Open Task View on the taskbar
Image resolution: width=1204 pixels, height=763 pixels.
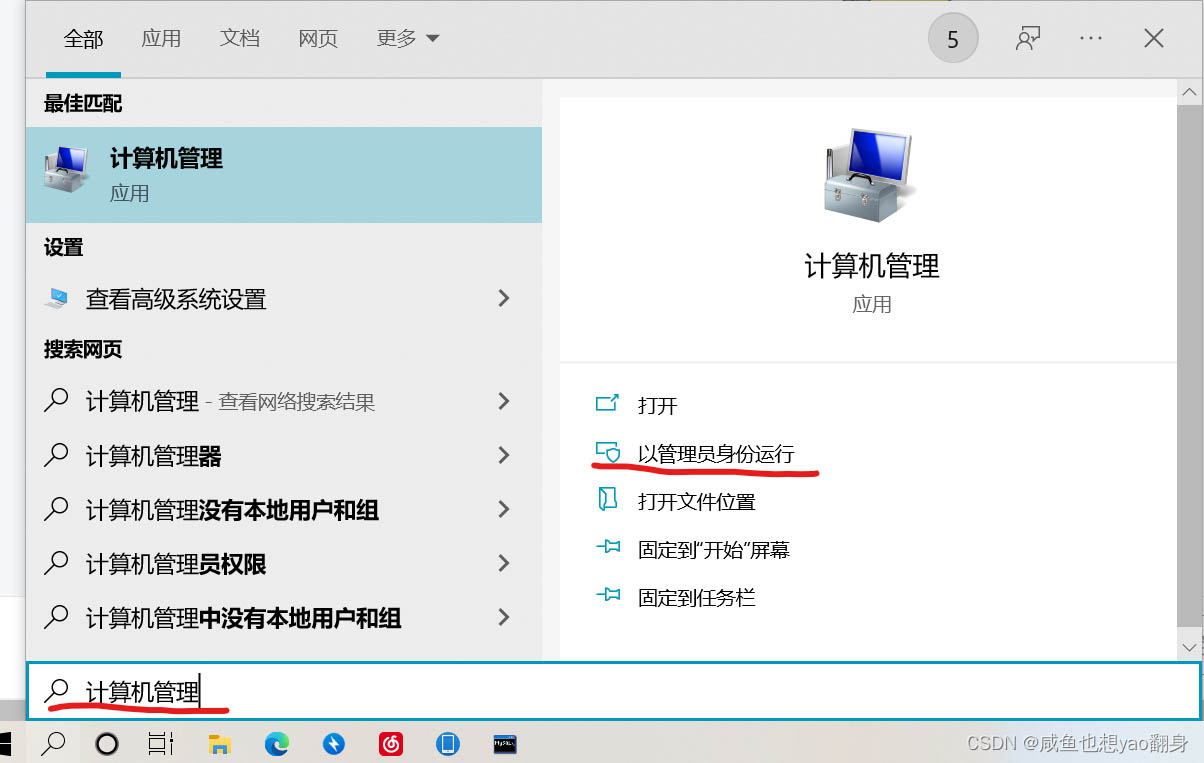pyautogui.click(x=160, y=744)
